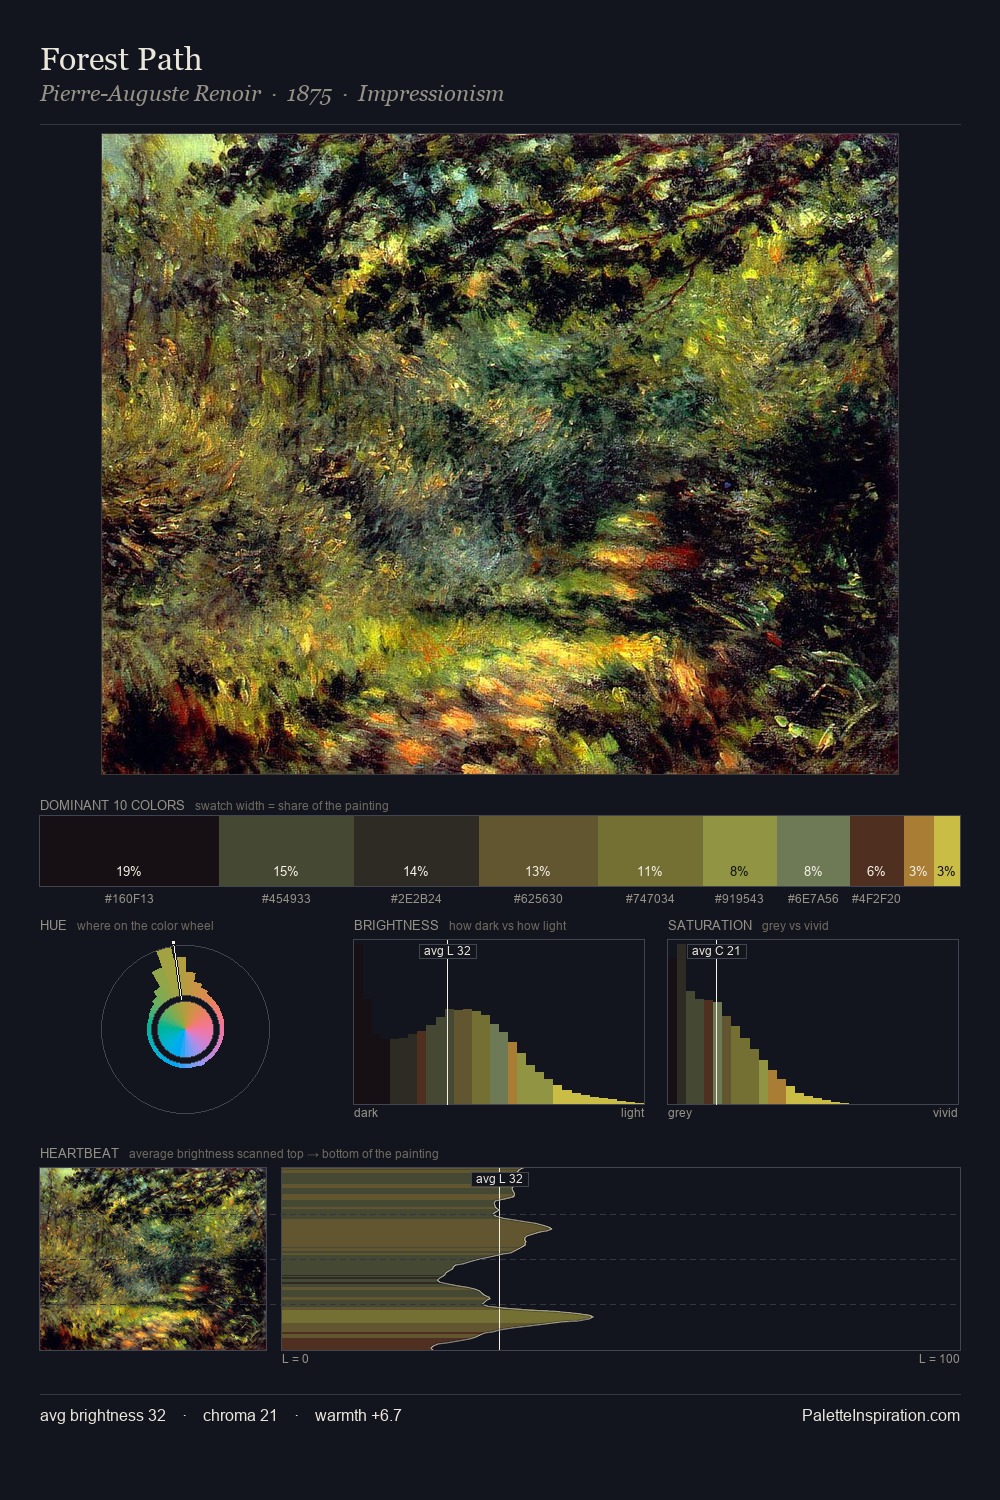Viewport: 1000px width, 1500px height.
Task: Click 'grey vs vivid' caption
Action: coord(796,926)
